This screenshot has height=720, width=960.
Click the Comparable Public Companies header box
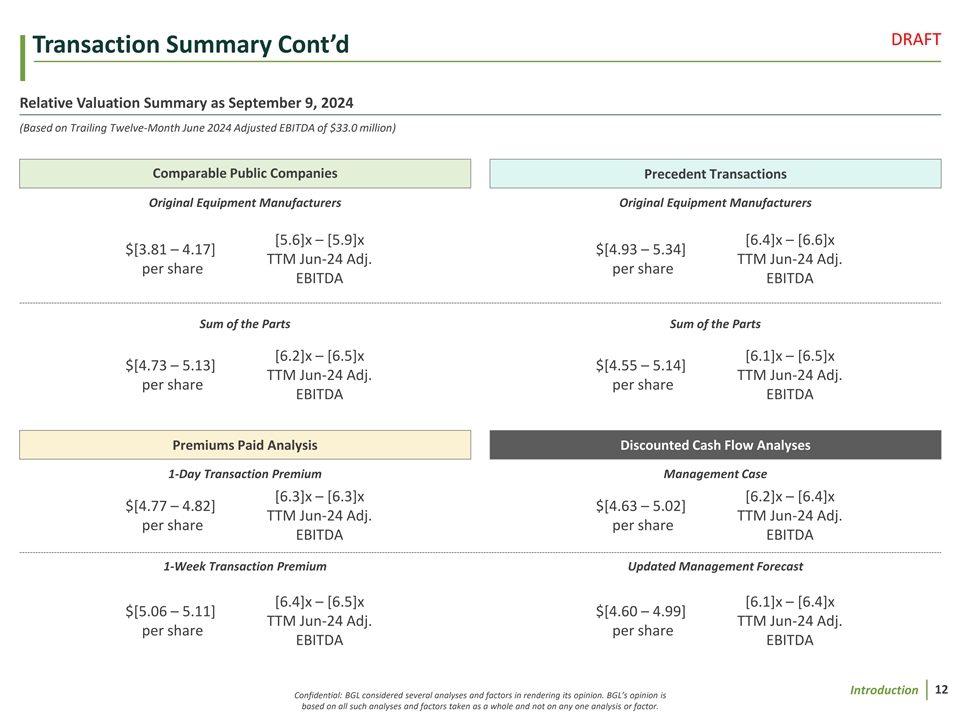245,174
